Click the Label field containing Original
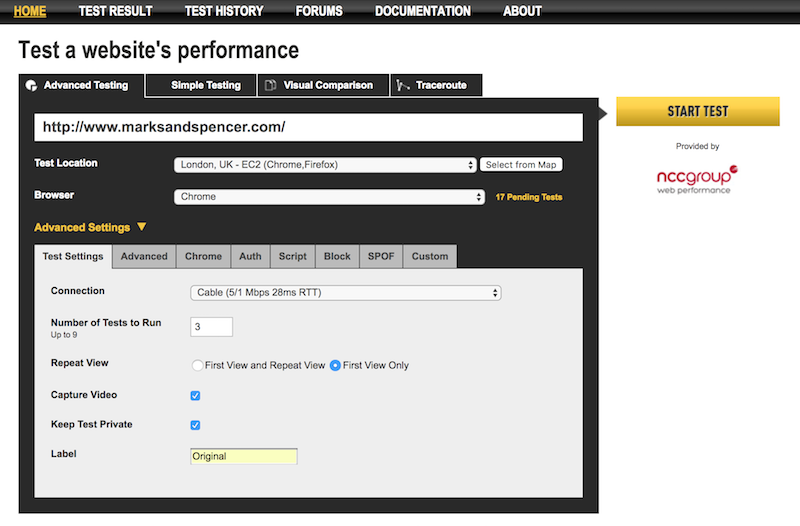The image size is (800, 526). pyautogui.click(x=243, y=456)
